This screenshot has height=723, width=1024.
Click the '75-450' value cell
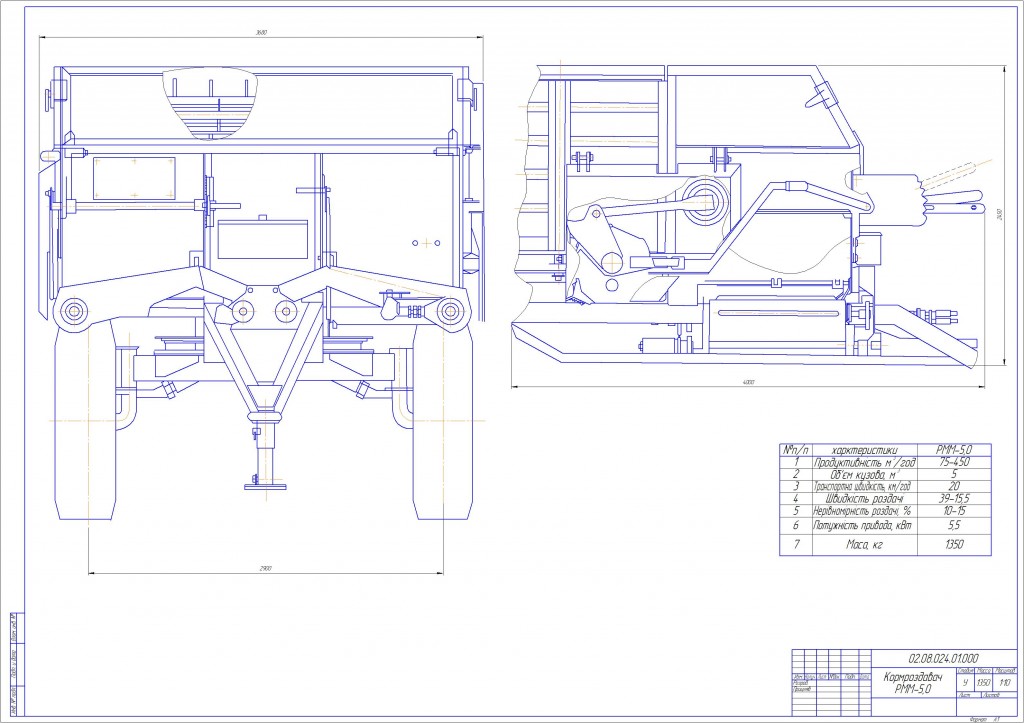click(x=953, y=462)
